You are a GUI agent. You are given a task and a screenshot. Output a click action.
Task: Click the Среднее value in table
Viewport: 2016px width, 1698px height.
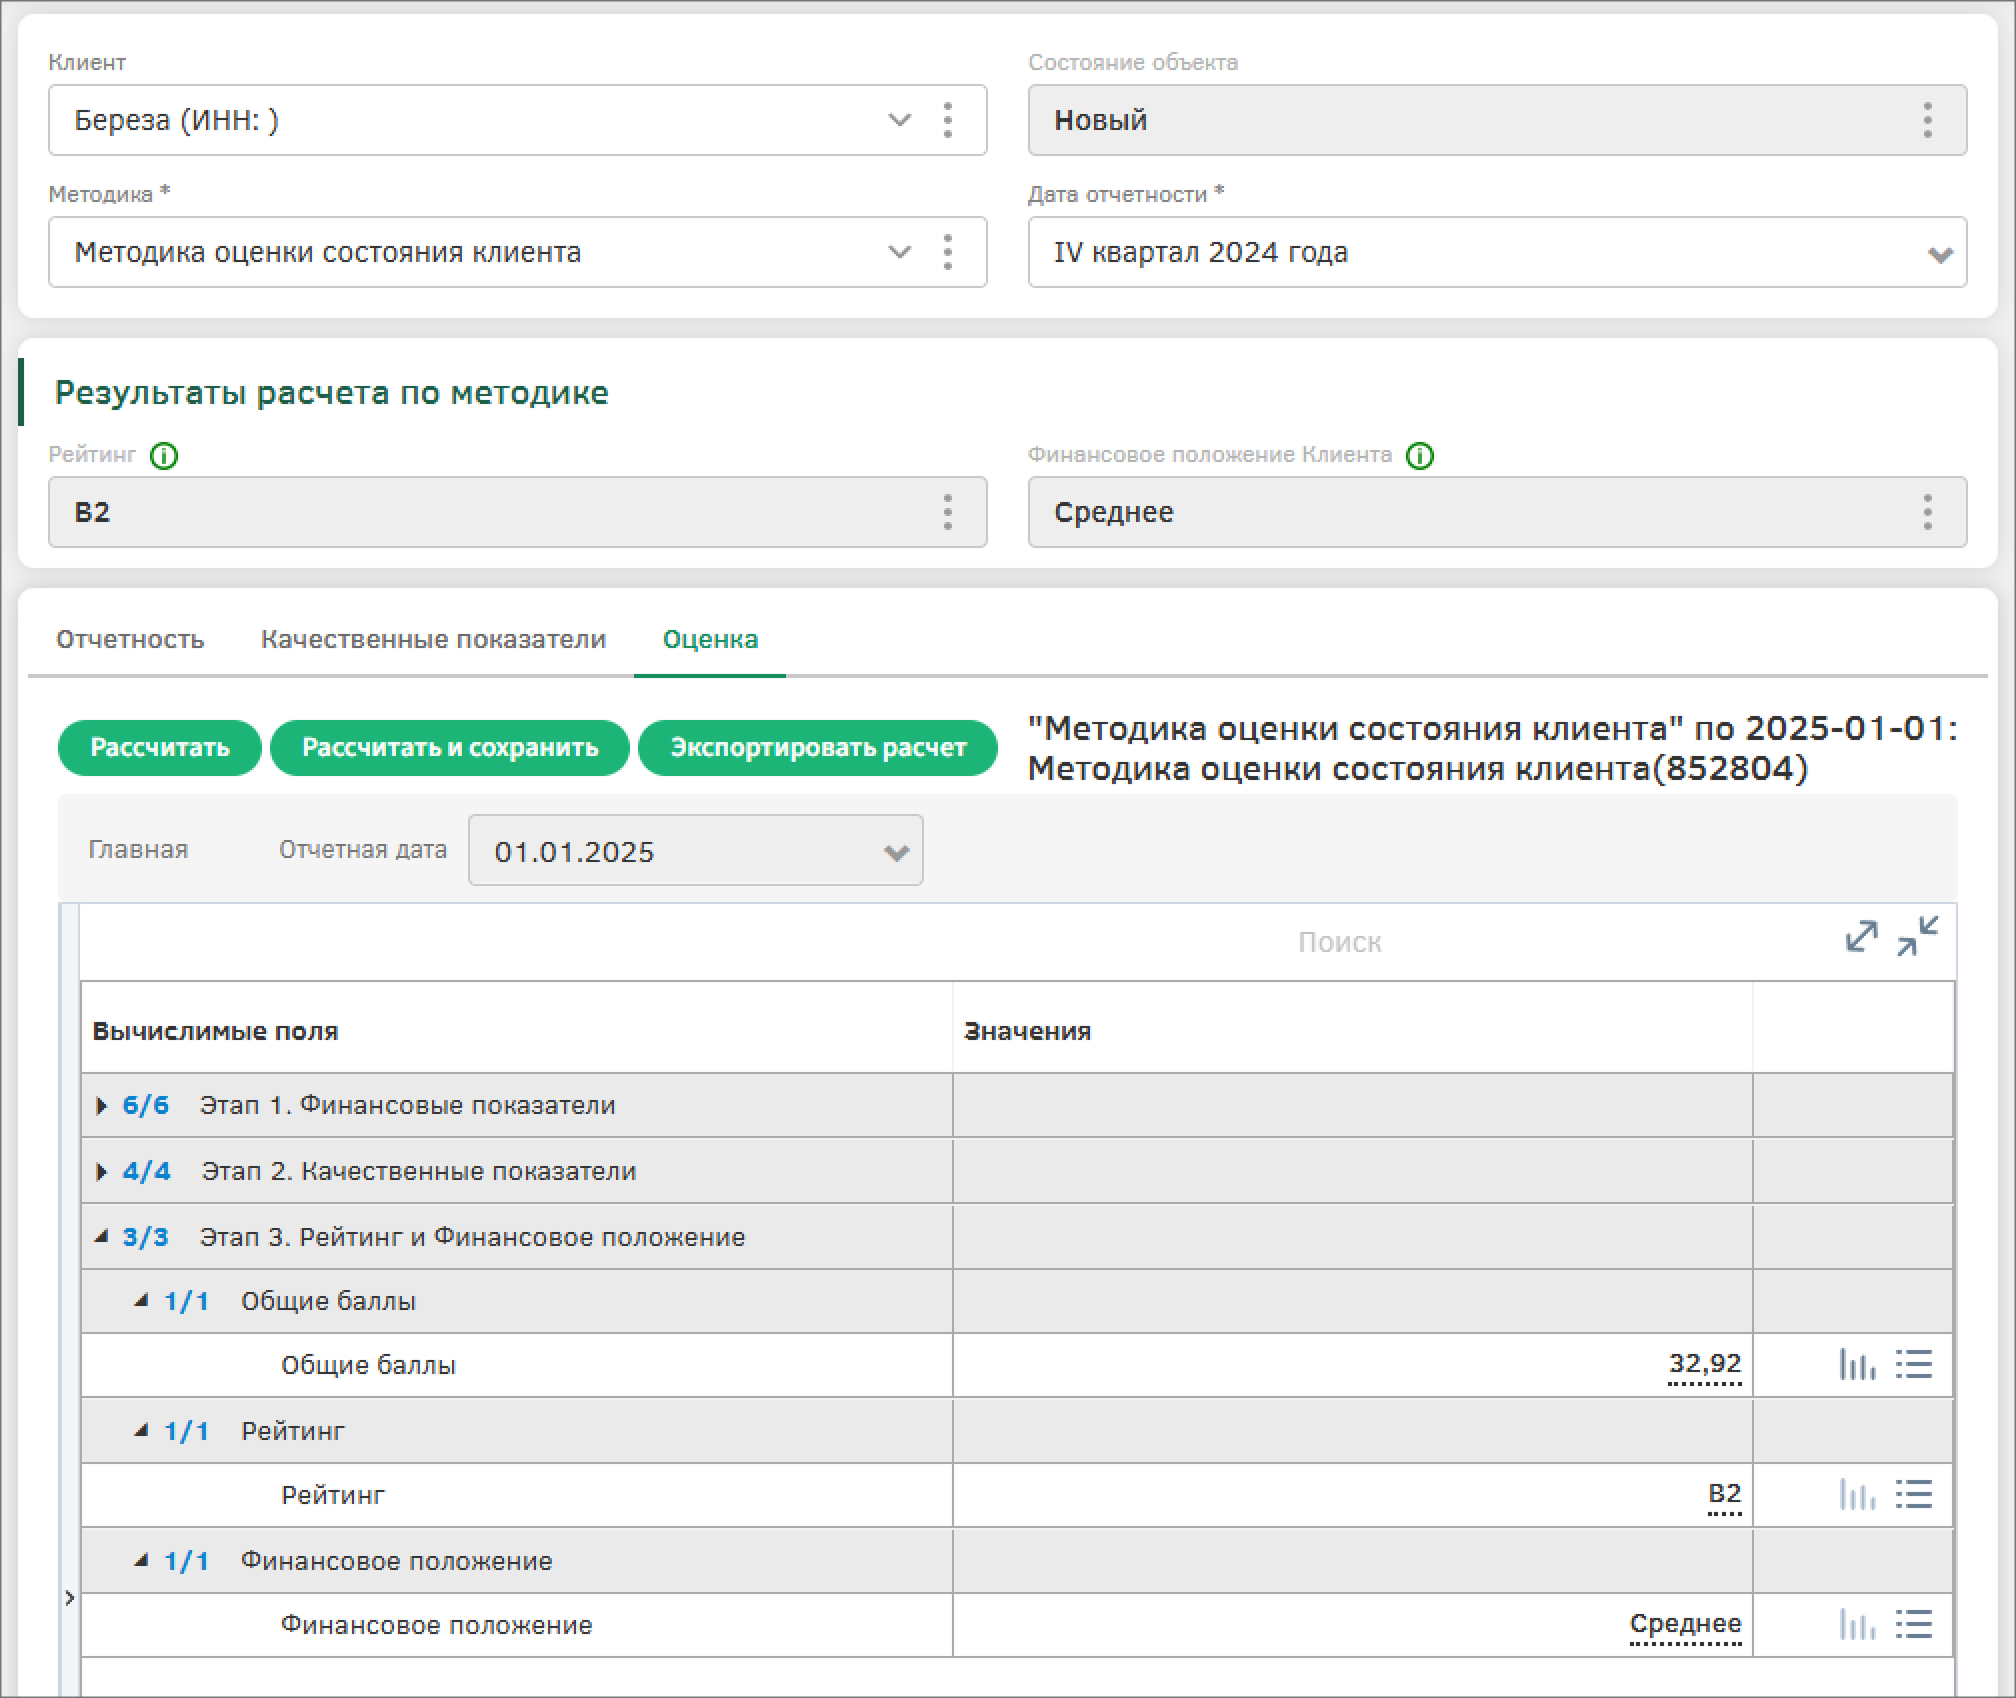(x=1685, y=1625)
